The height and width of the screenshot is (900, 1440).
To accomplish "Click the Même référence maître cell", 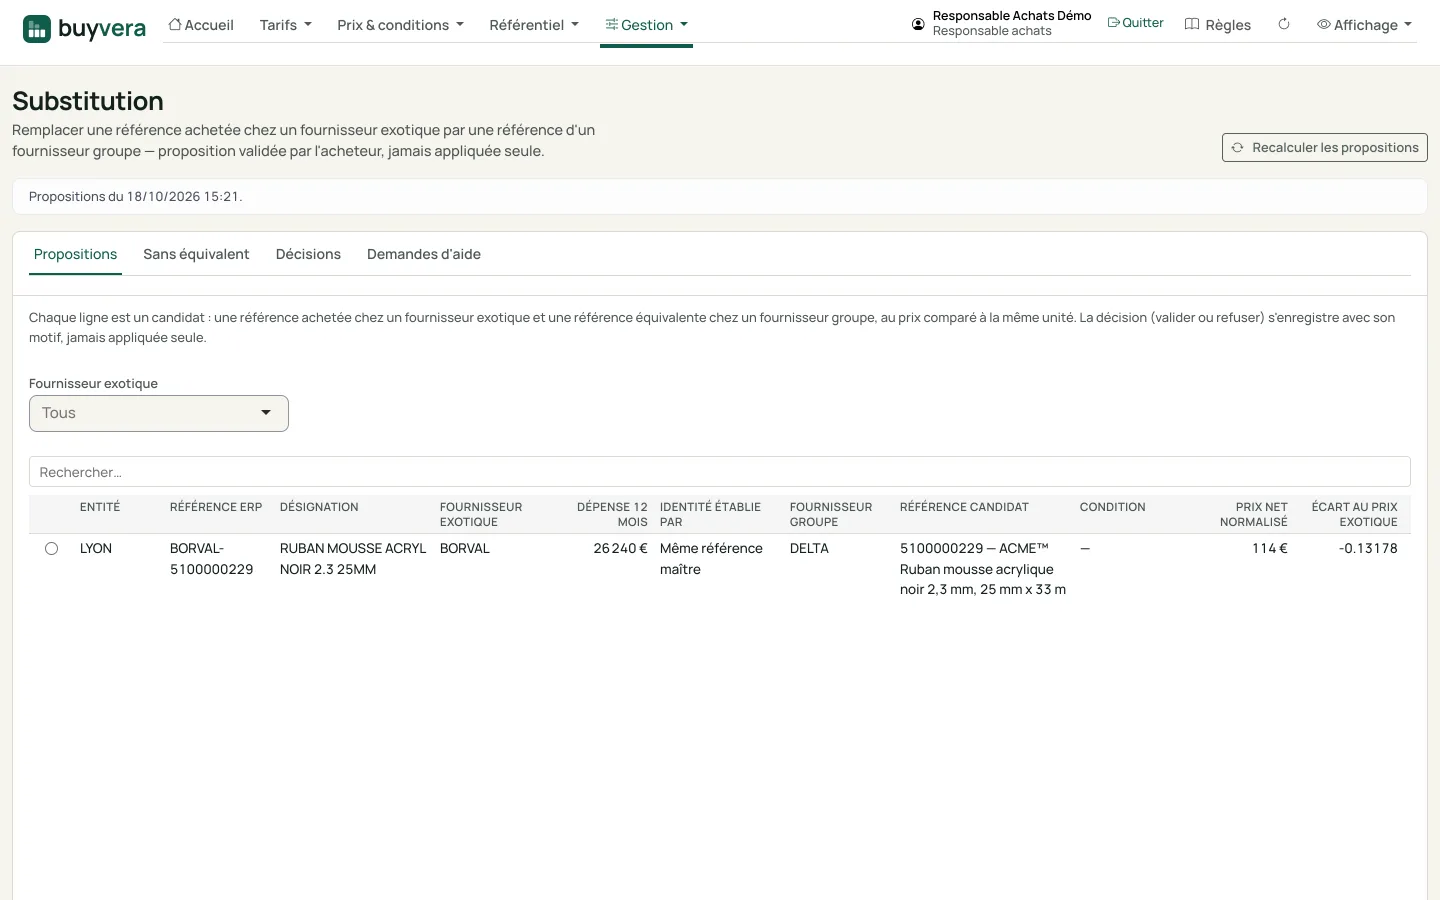I will [x=711, y=559].
